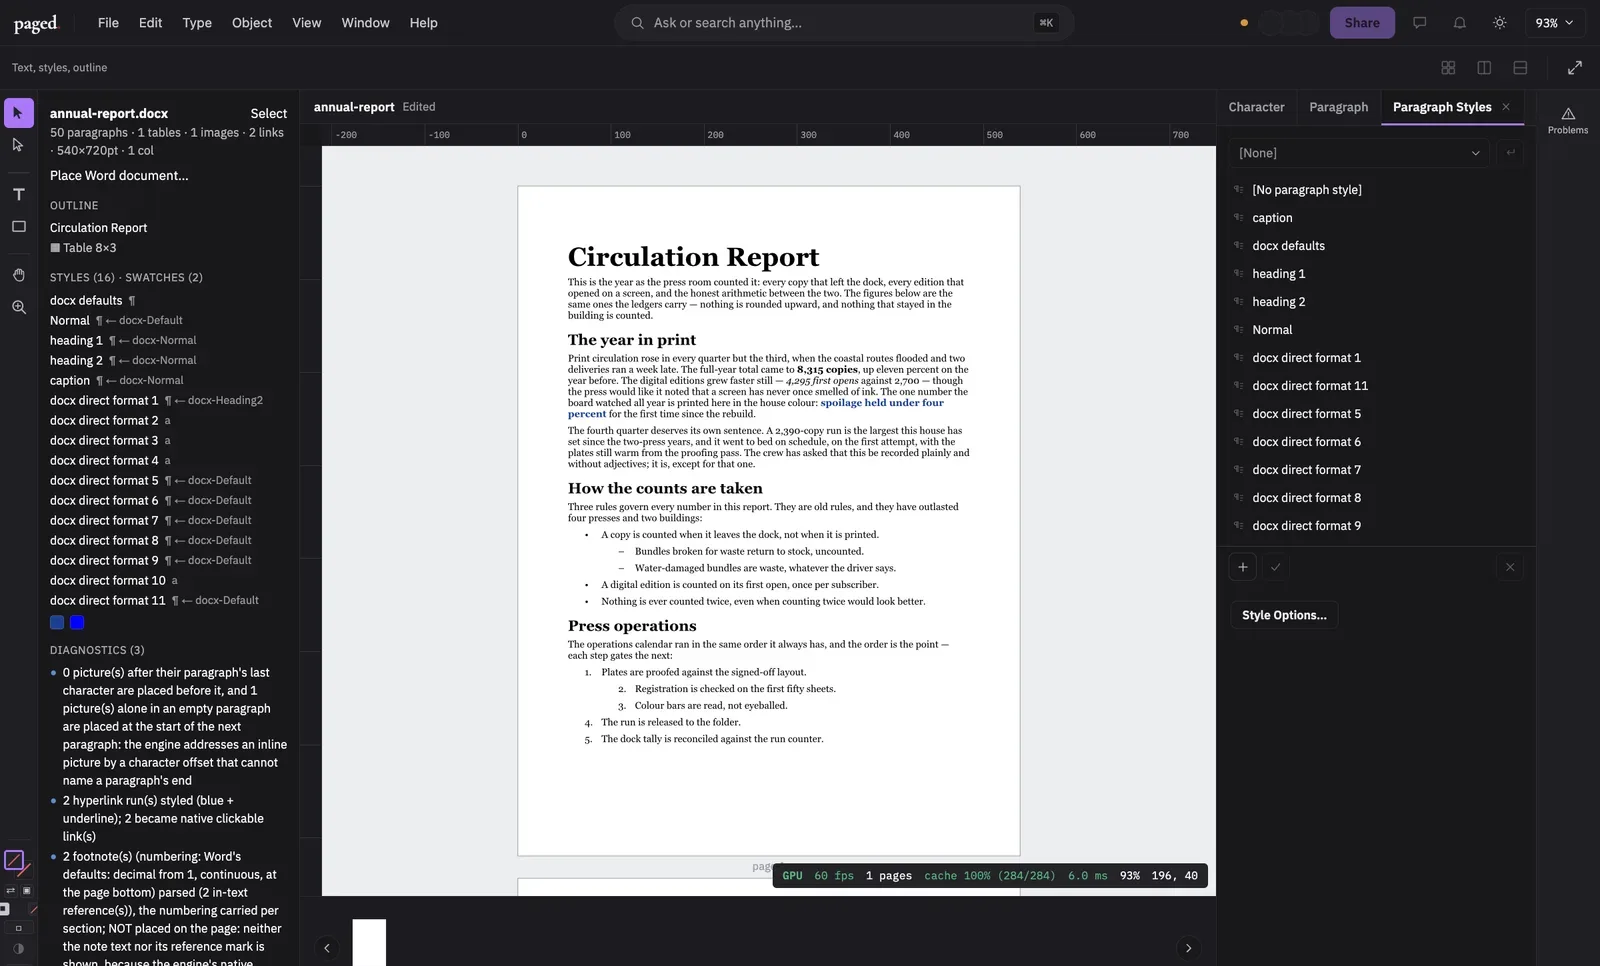Open the Problems panel
The height and width of the screenshot is (966, 1600).
[x=1568, y=120]
